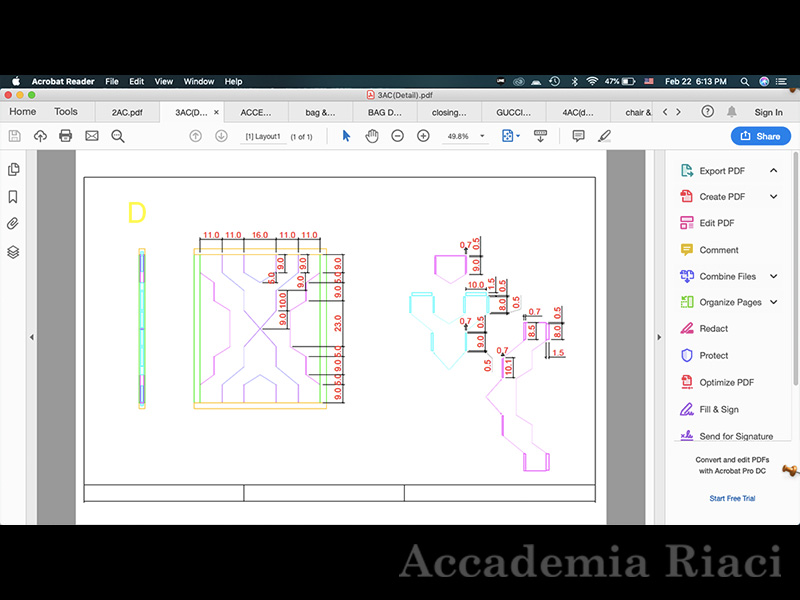Image resolution: width=800 pixels, height=600 pixels.
Task: Select the arrow selection tool
Action: (346, 136)
